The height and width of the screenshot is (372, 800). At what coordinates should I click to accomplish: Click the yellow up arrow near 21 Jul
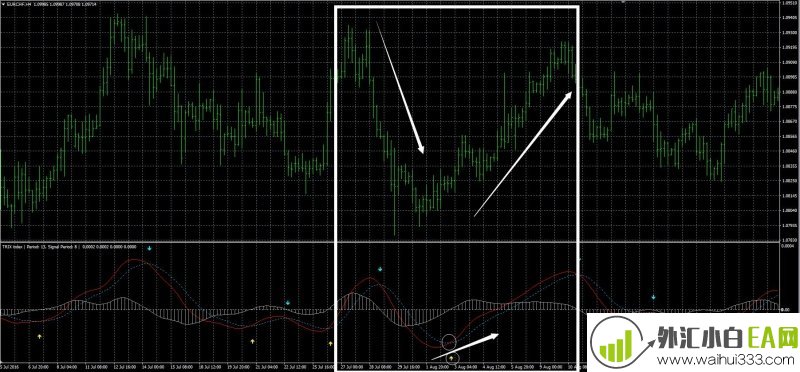point(252,340)
